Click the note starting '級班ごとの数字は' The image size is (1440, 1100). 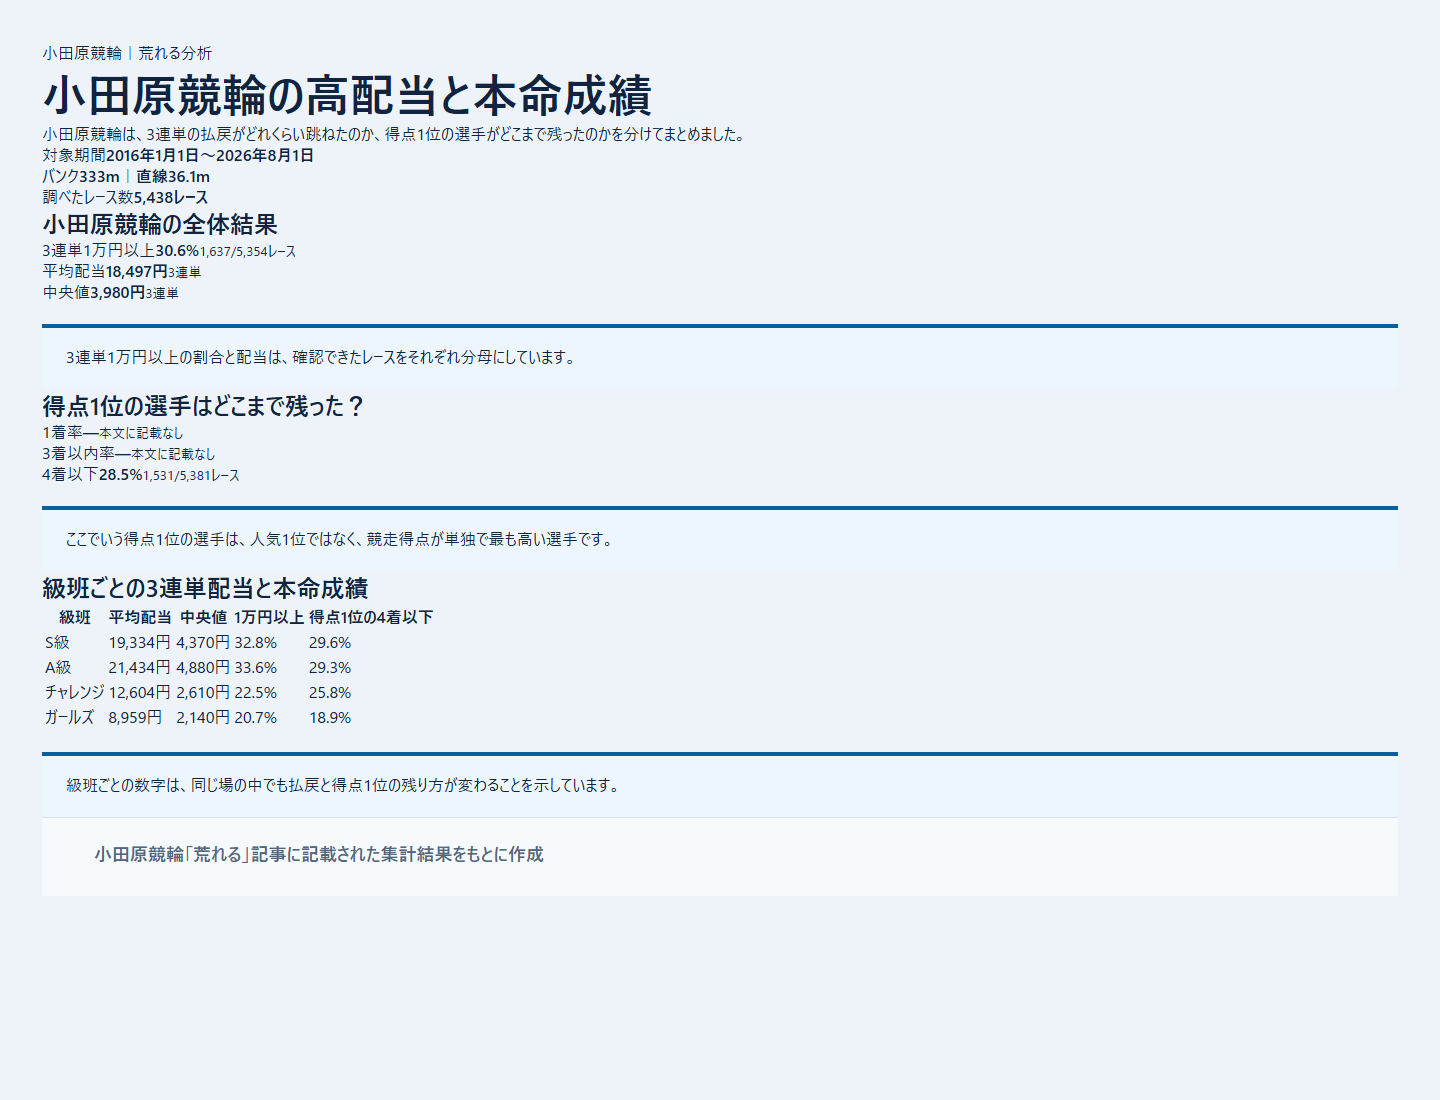(345, 785)
